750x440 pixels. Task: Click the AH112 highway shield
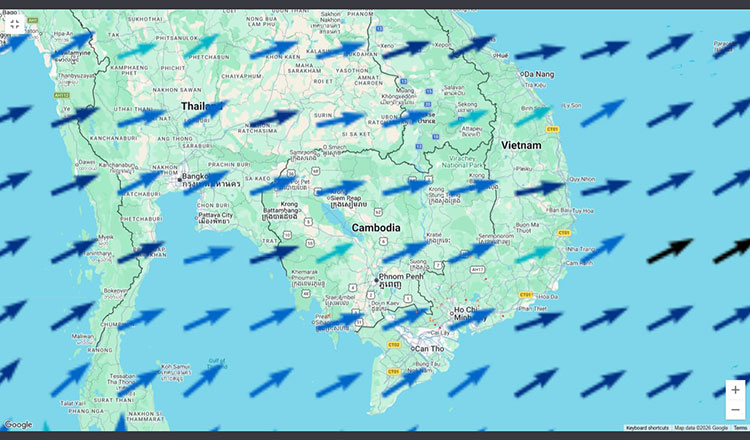pos(62,95)
